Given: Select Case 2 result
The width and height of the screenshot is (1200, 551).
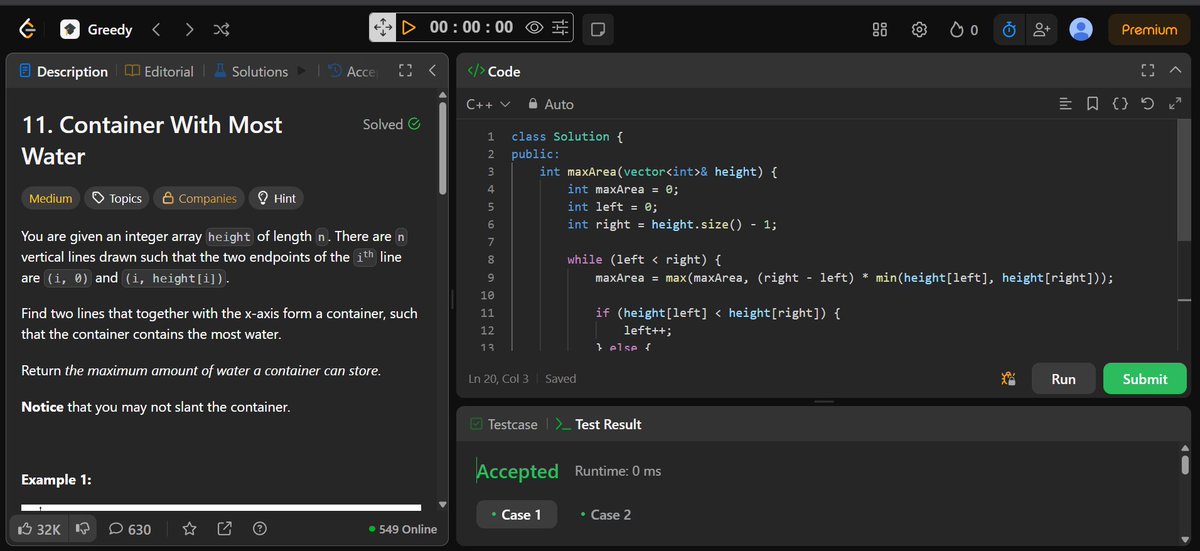Looking at the screenshot, I should tap(605, 514).
